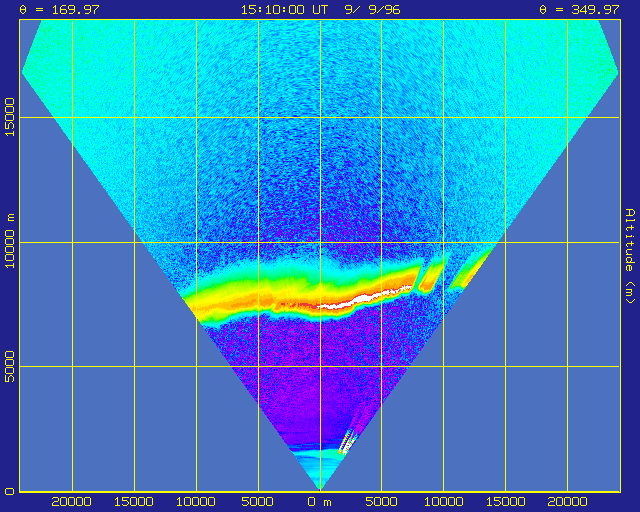
Task: Click the θ = 349.97 angle label
Action: pos(579,9)
